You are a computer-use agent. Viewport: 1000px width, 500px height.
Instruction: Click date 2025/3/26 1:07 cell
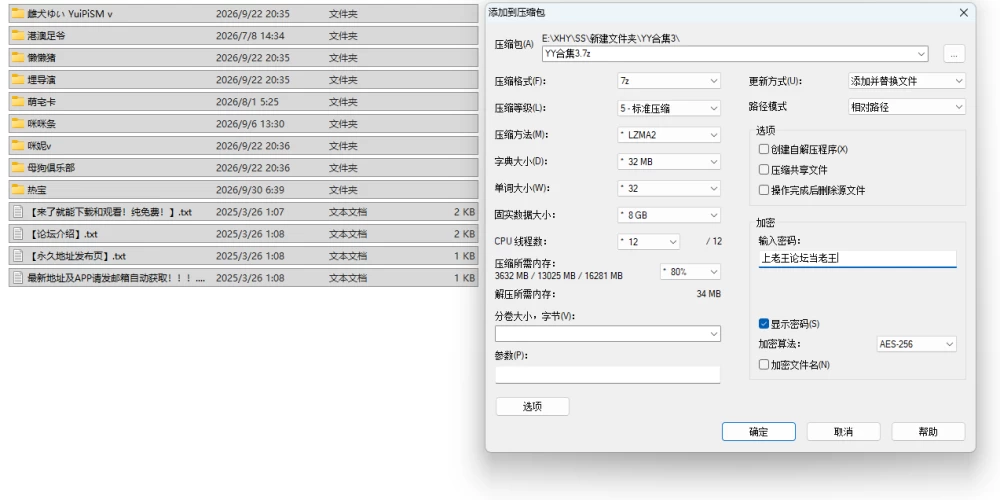tap(250, 212)
